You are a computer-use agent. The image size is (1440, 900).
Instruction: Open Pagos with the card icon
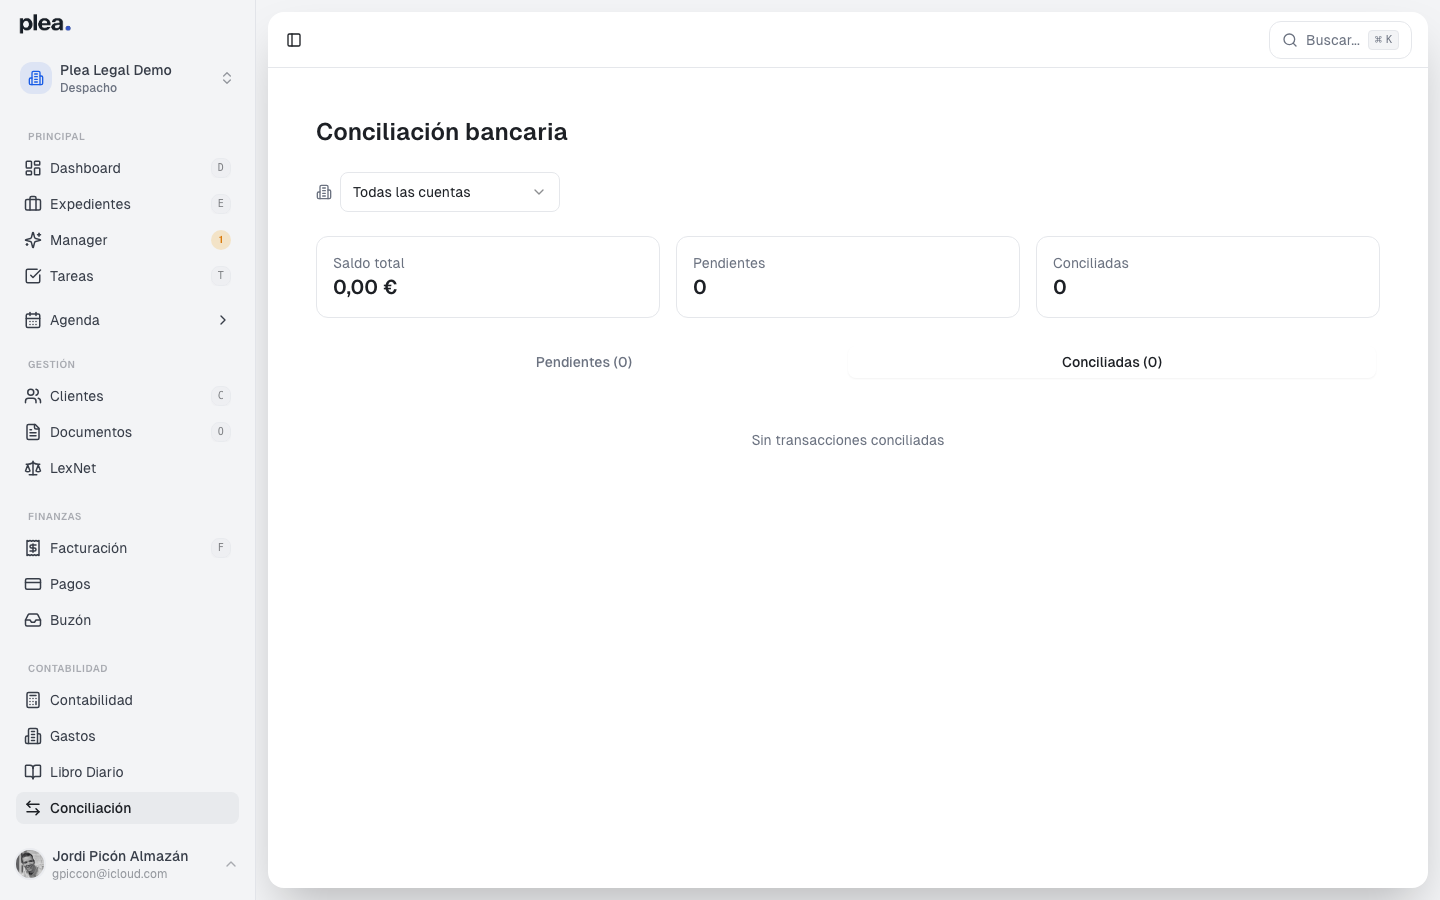coord(32,583)
